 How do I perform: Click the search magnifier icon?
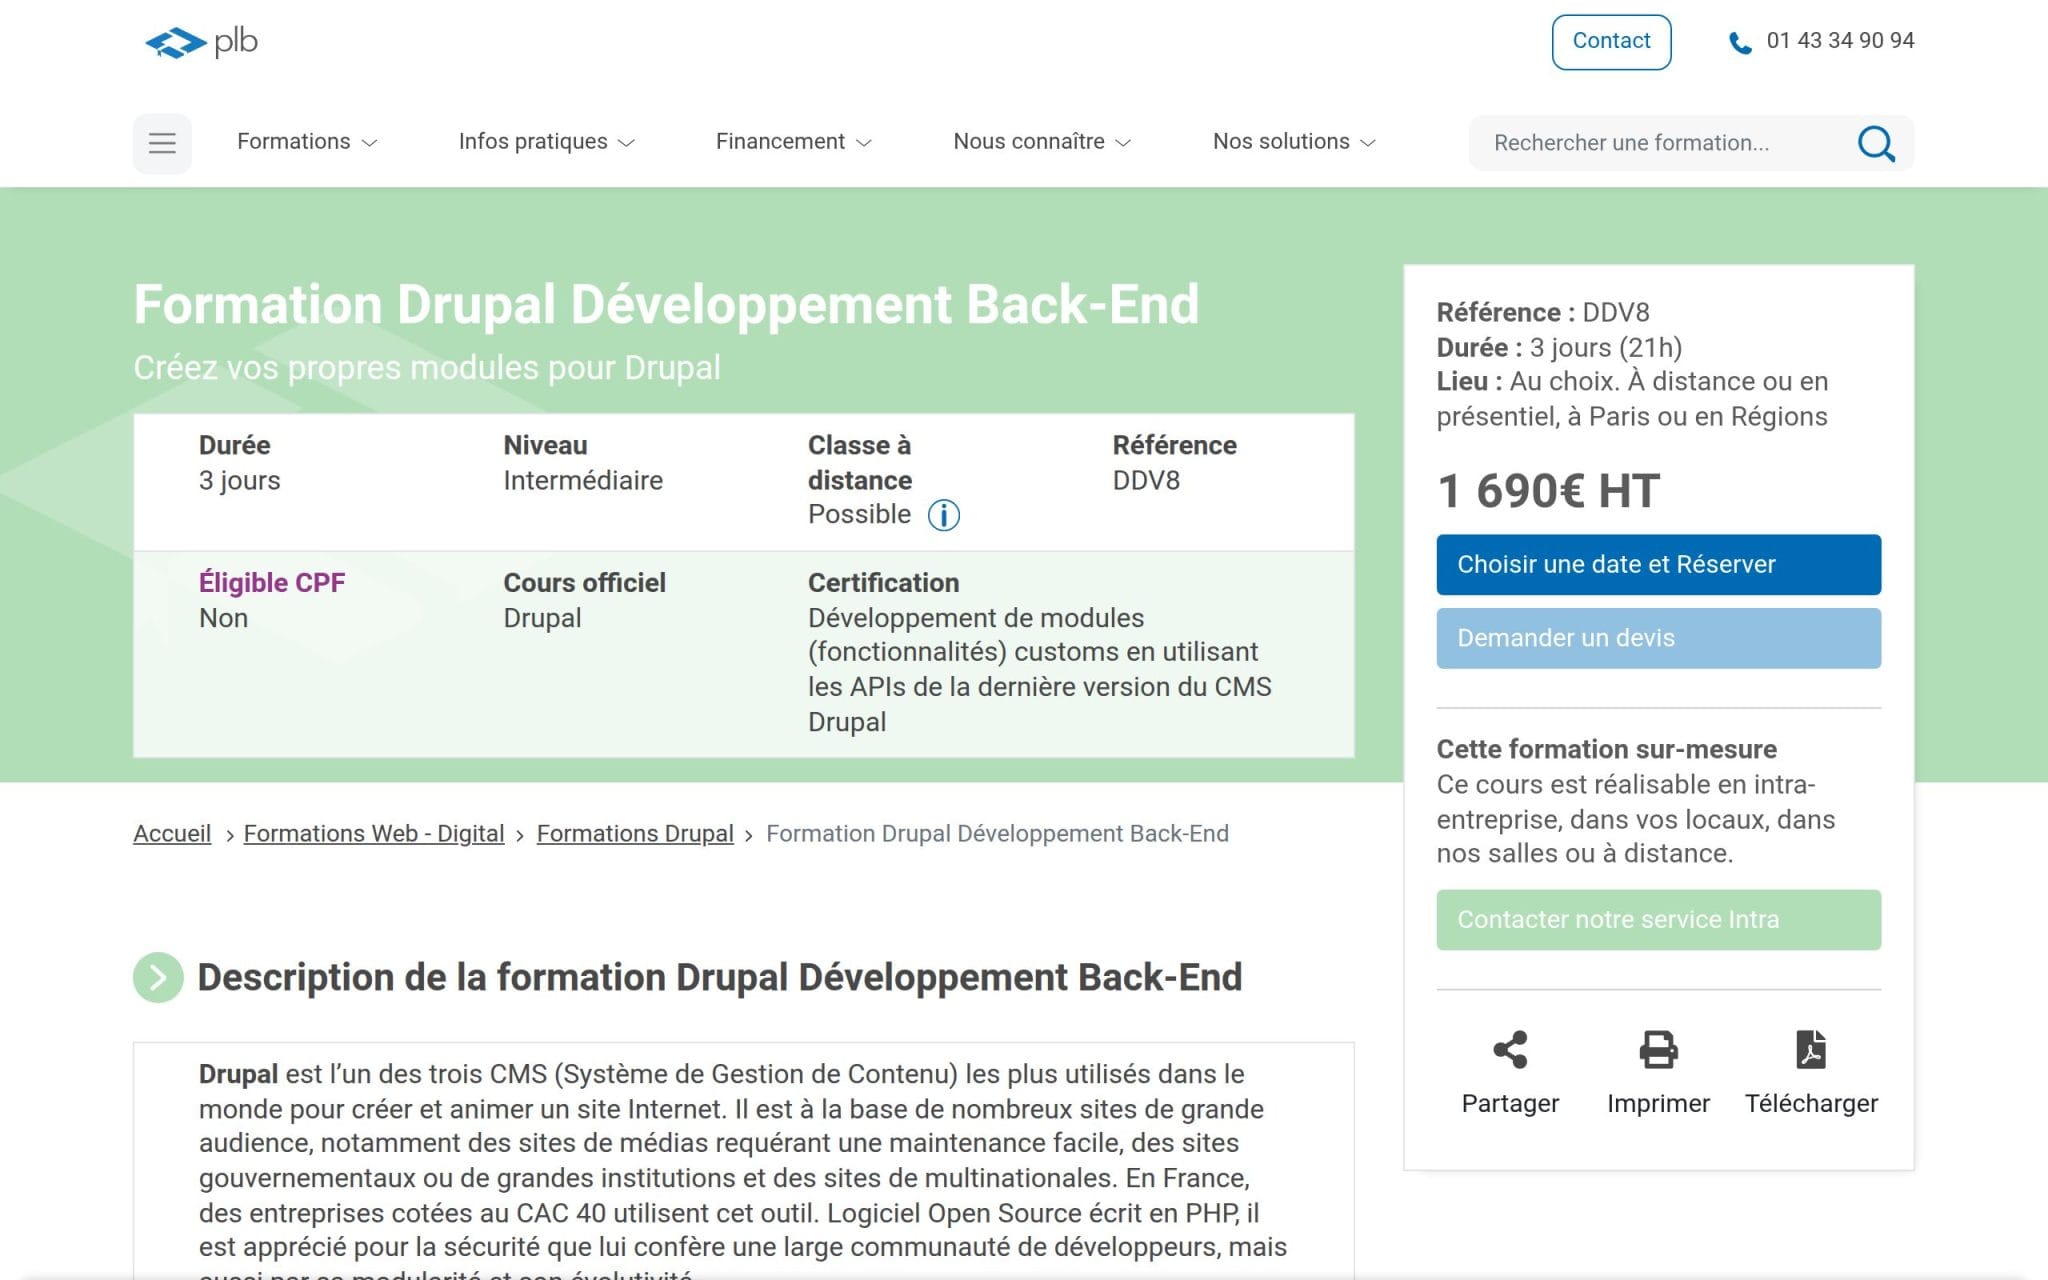click(x=1876, y=143)
